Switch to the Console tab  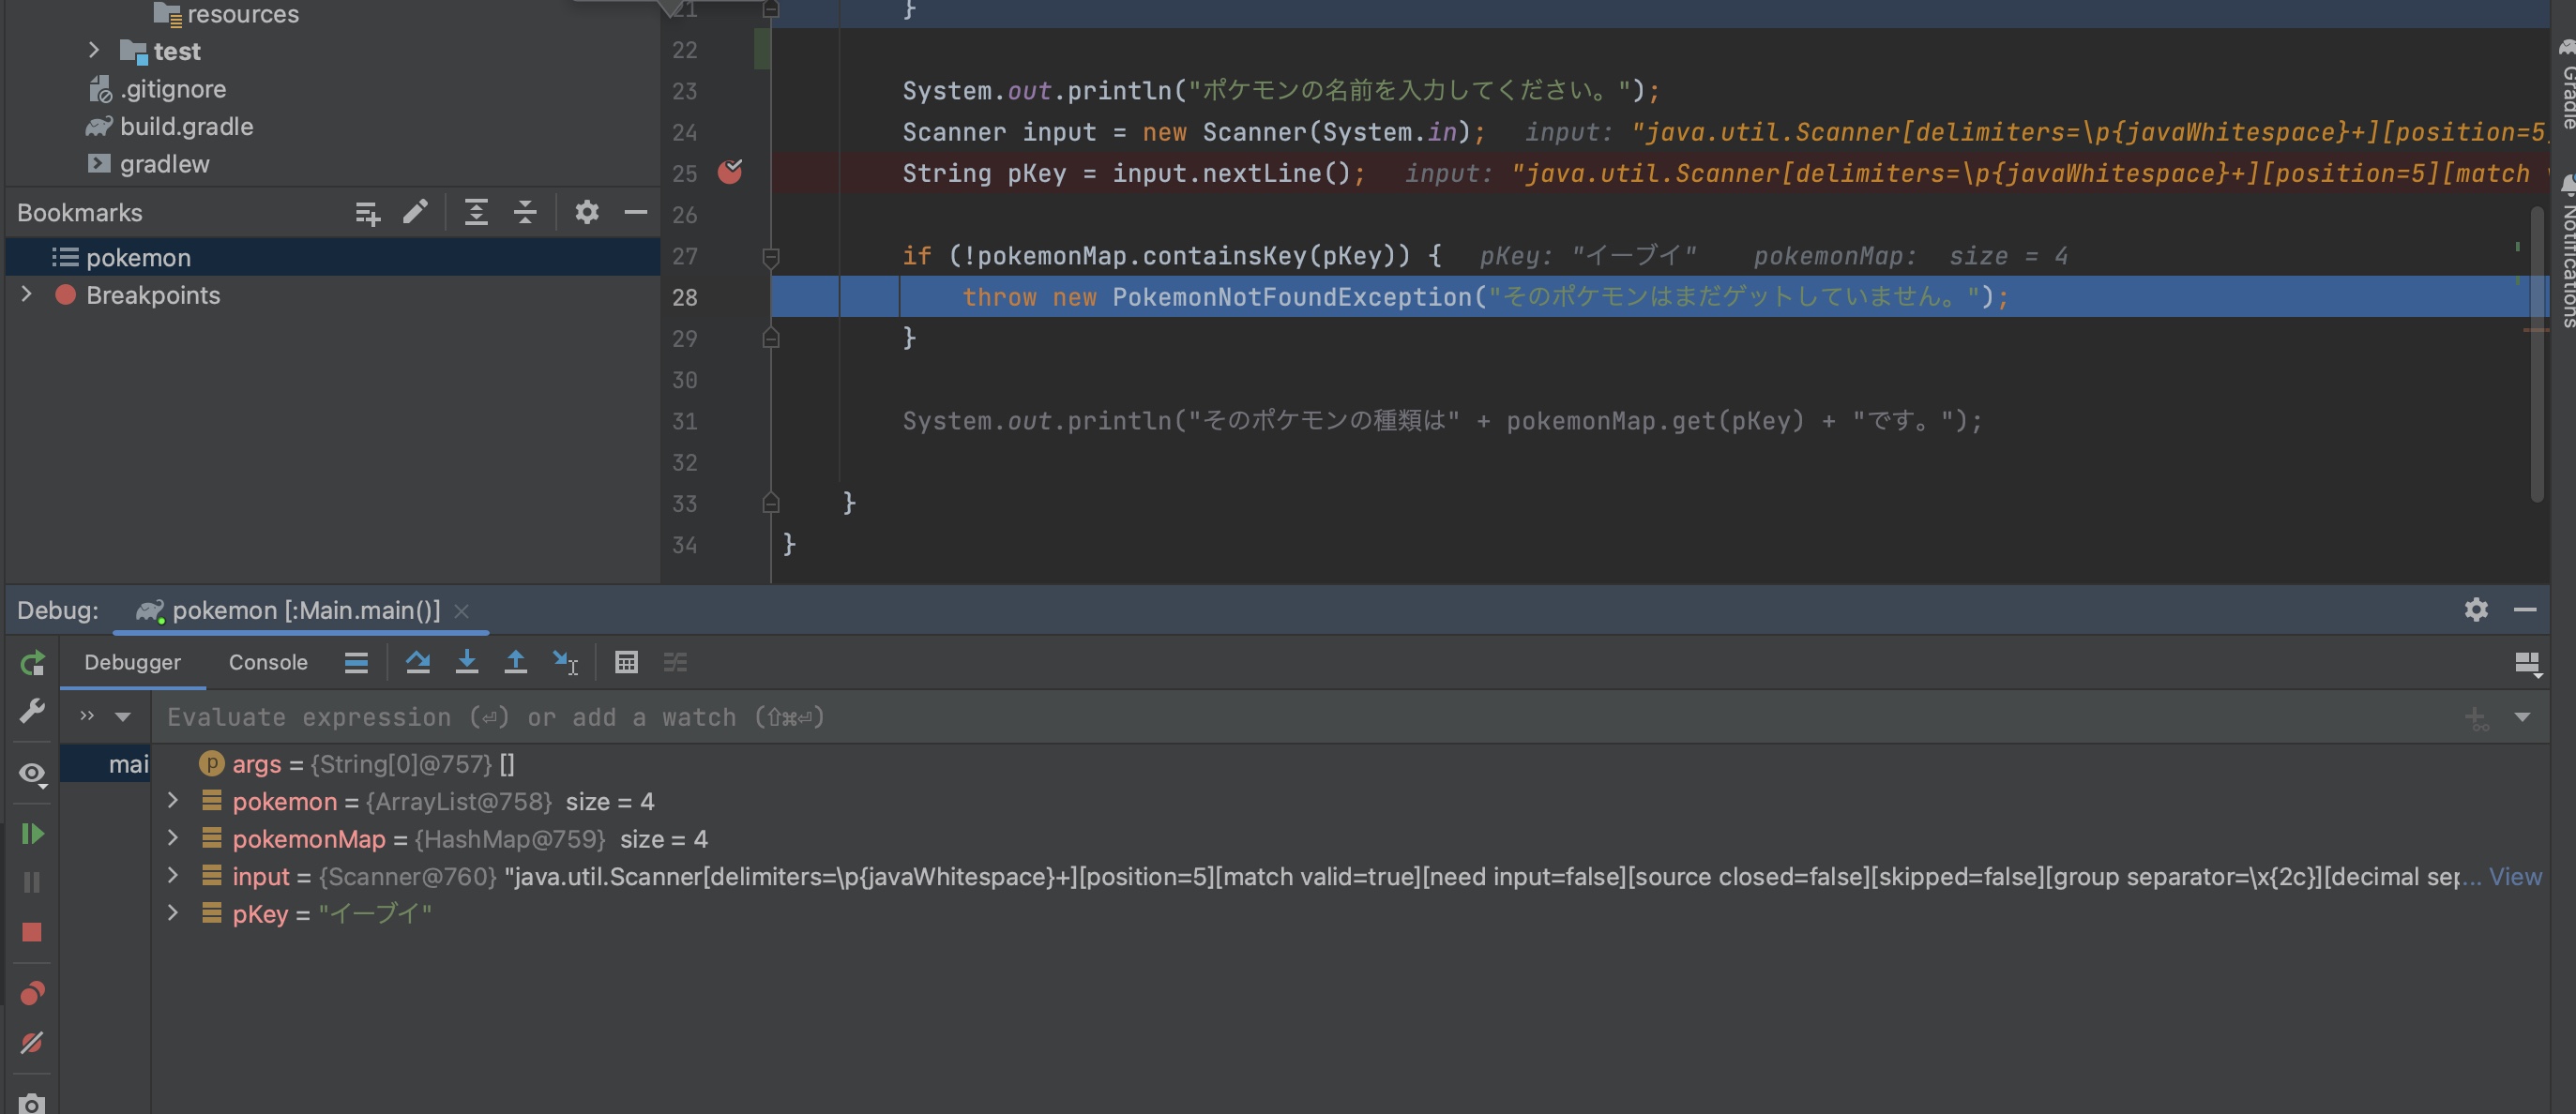pyautogui.click(x=268, y=662)
